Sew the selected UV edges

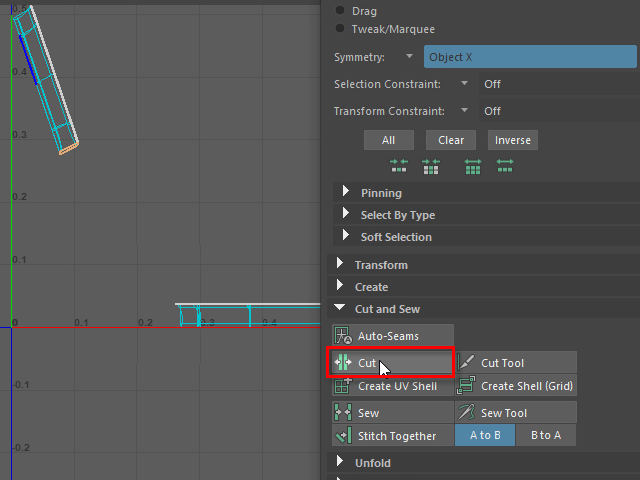tap(393, 412)
